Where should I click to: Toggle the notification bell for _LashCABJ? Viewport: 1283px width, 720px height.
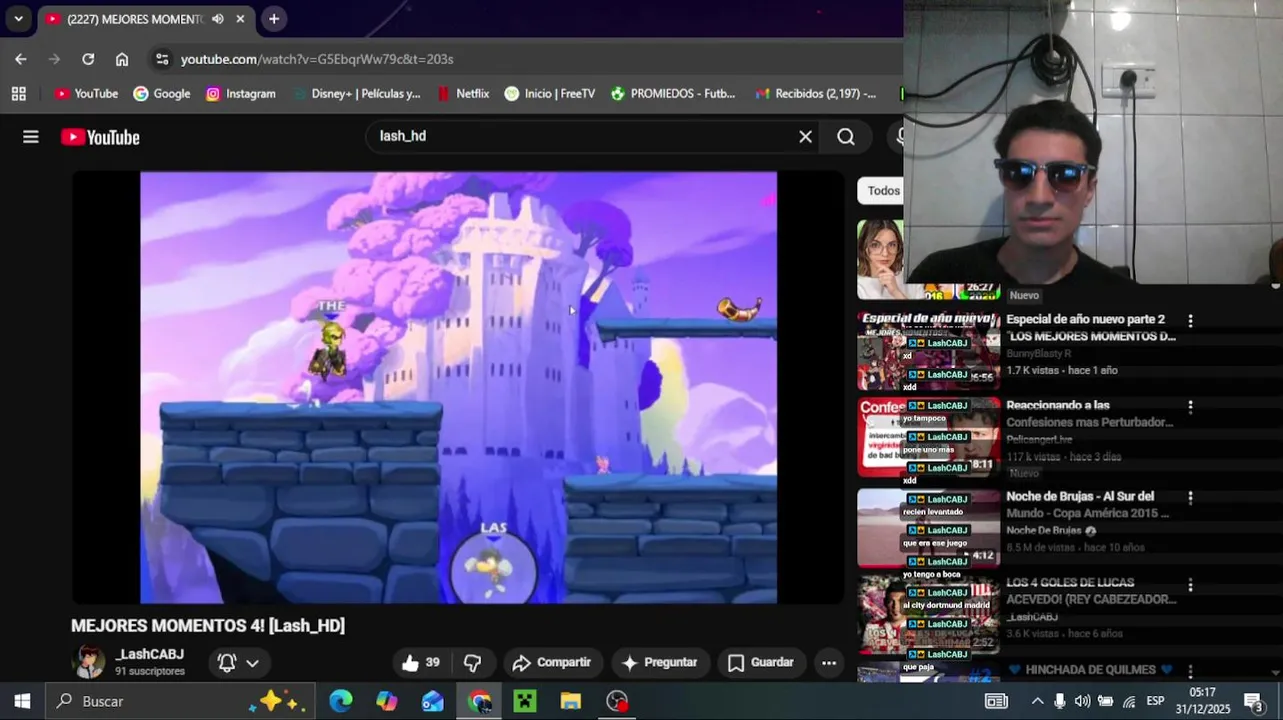[x=227, y=662]
